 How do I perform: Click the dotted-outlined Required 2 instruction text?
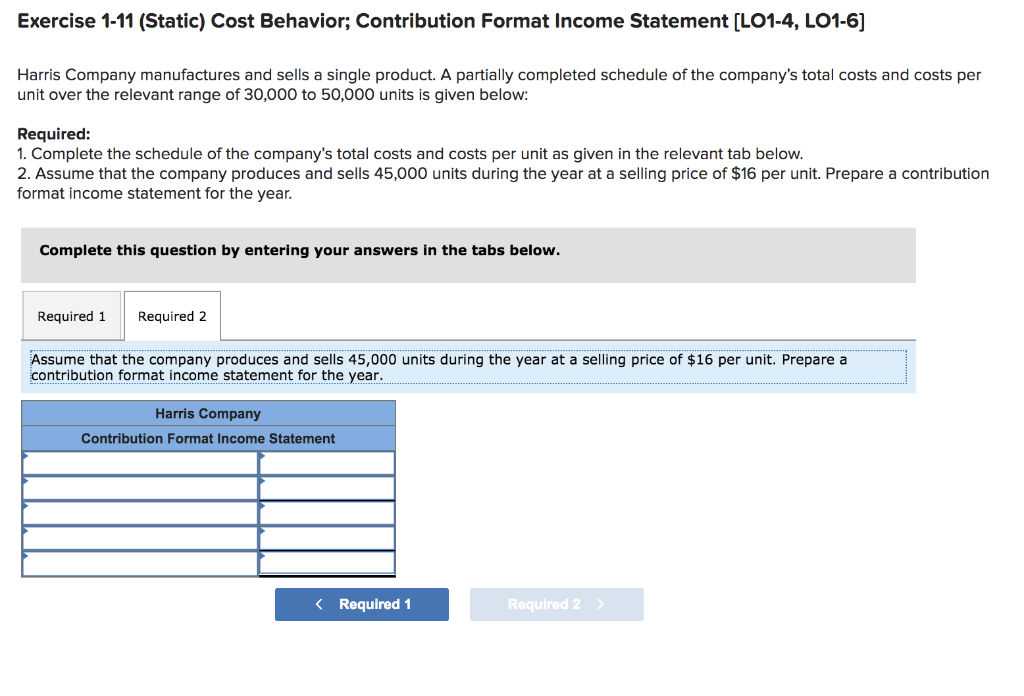(468, 367)
